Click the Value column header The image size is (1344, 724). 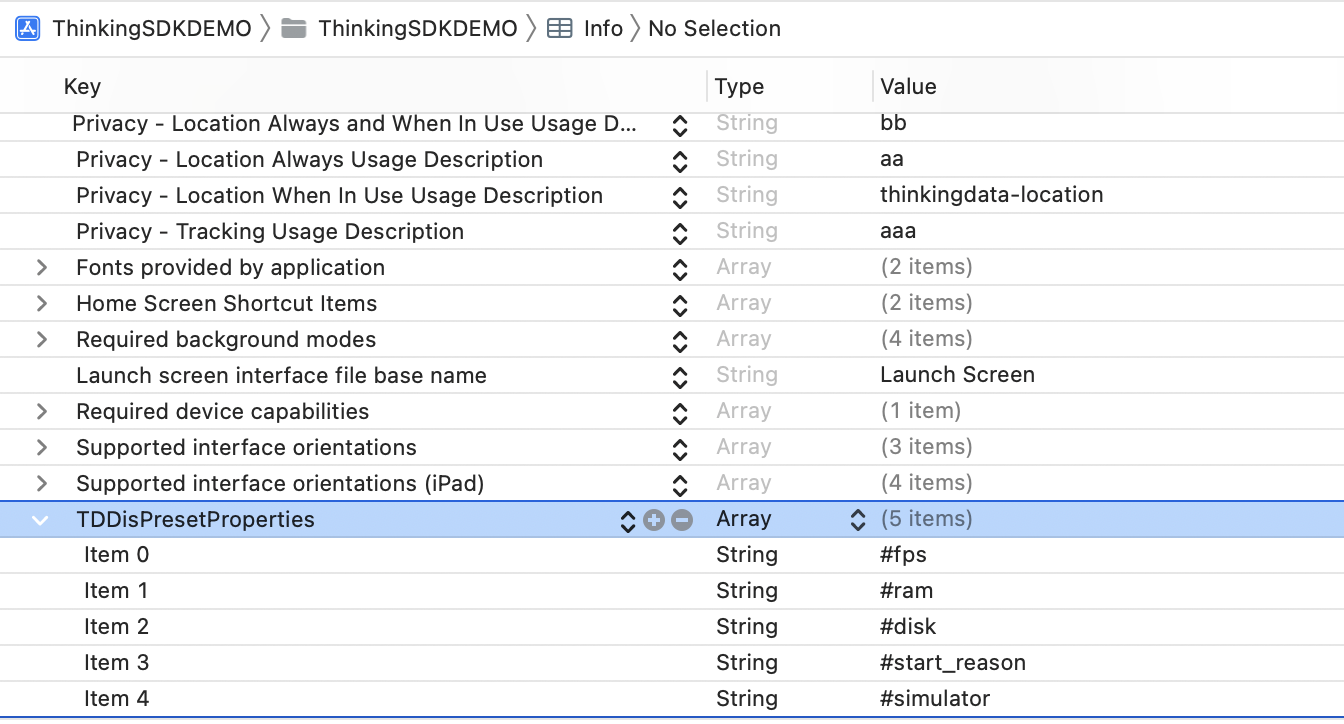click(908, 87)
